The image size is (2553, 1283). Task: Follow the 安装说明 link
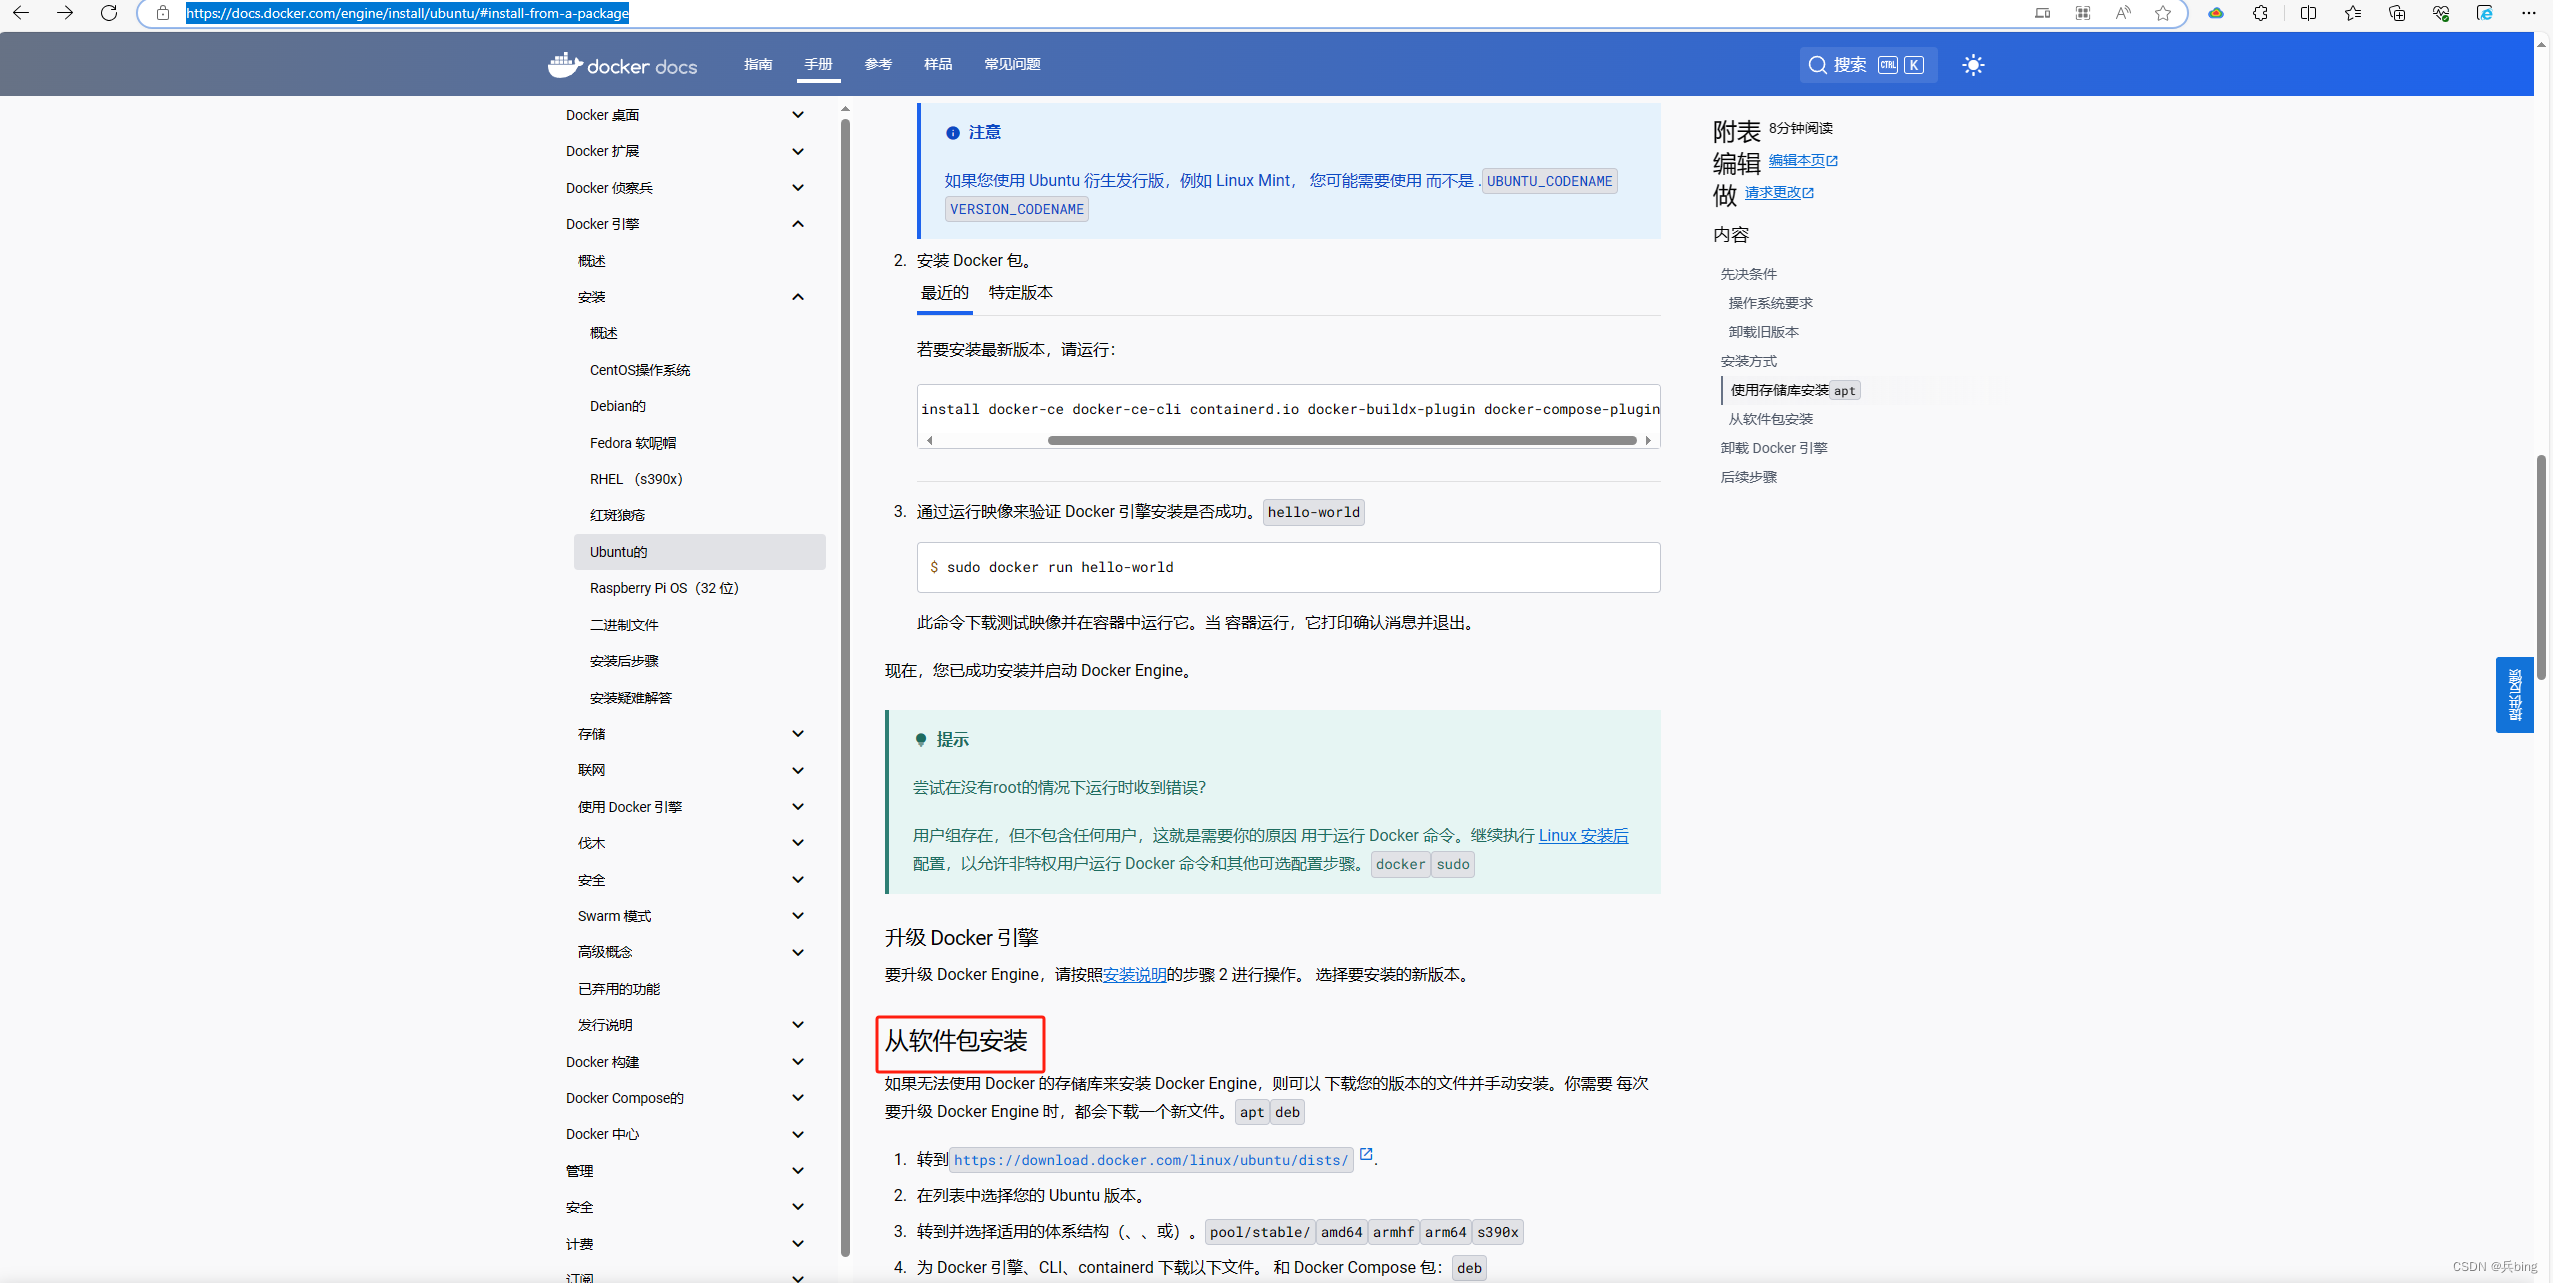1134,974
